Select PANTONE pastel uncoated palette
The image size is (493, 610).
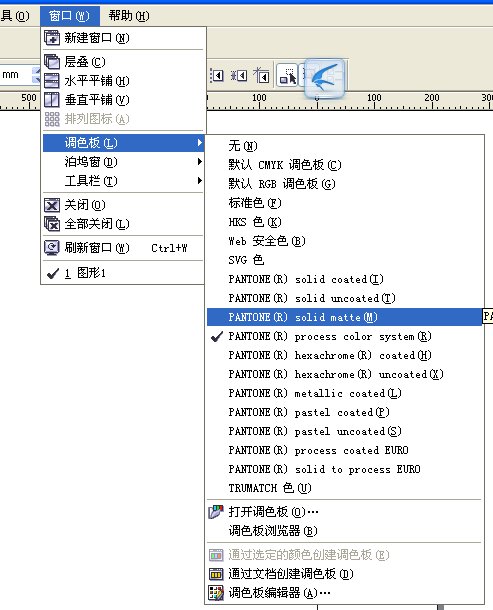(344, 431)
